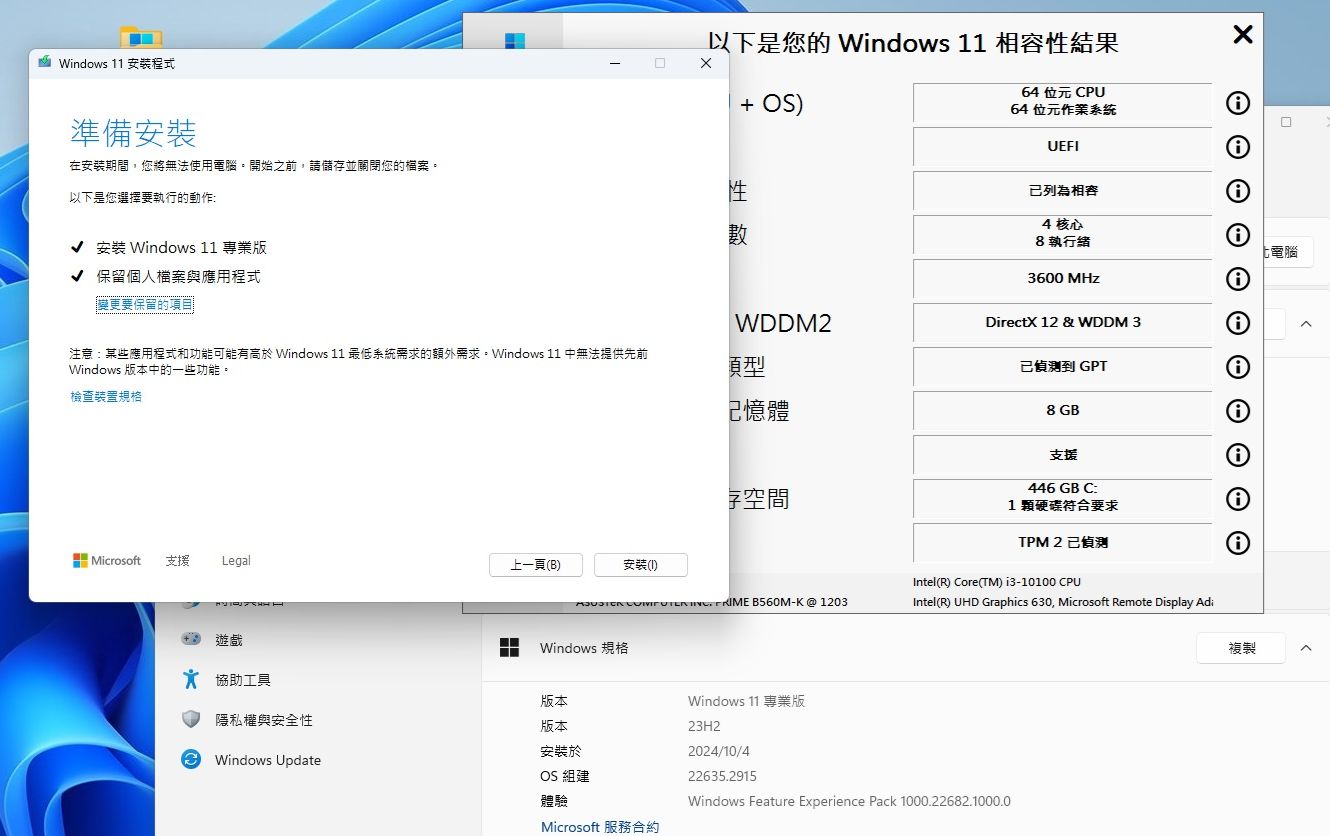1330x836 pixels.
Task: Select 安裝 Windows 11 專業版 line
Action: 182,248
